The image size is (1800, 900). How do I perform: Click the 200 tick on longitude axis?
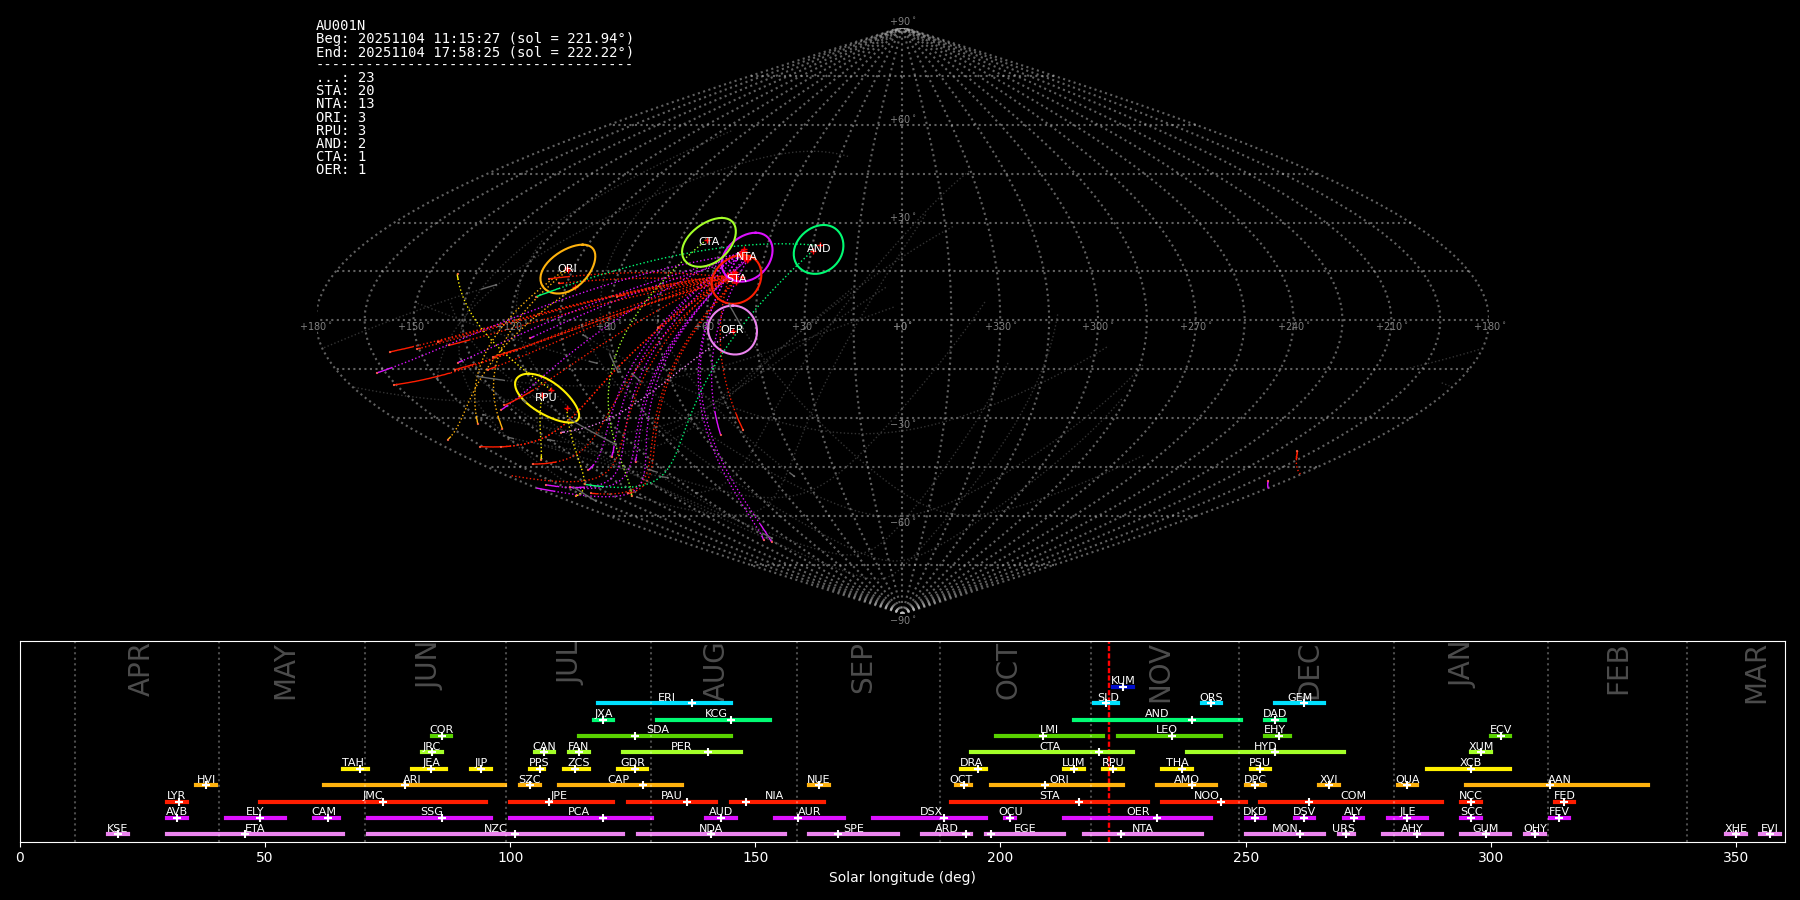(1000, 857)
